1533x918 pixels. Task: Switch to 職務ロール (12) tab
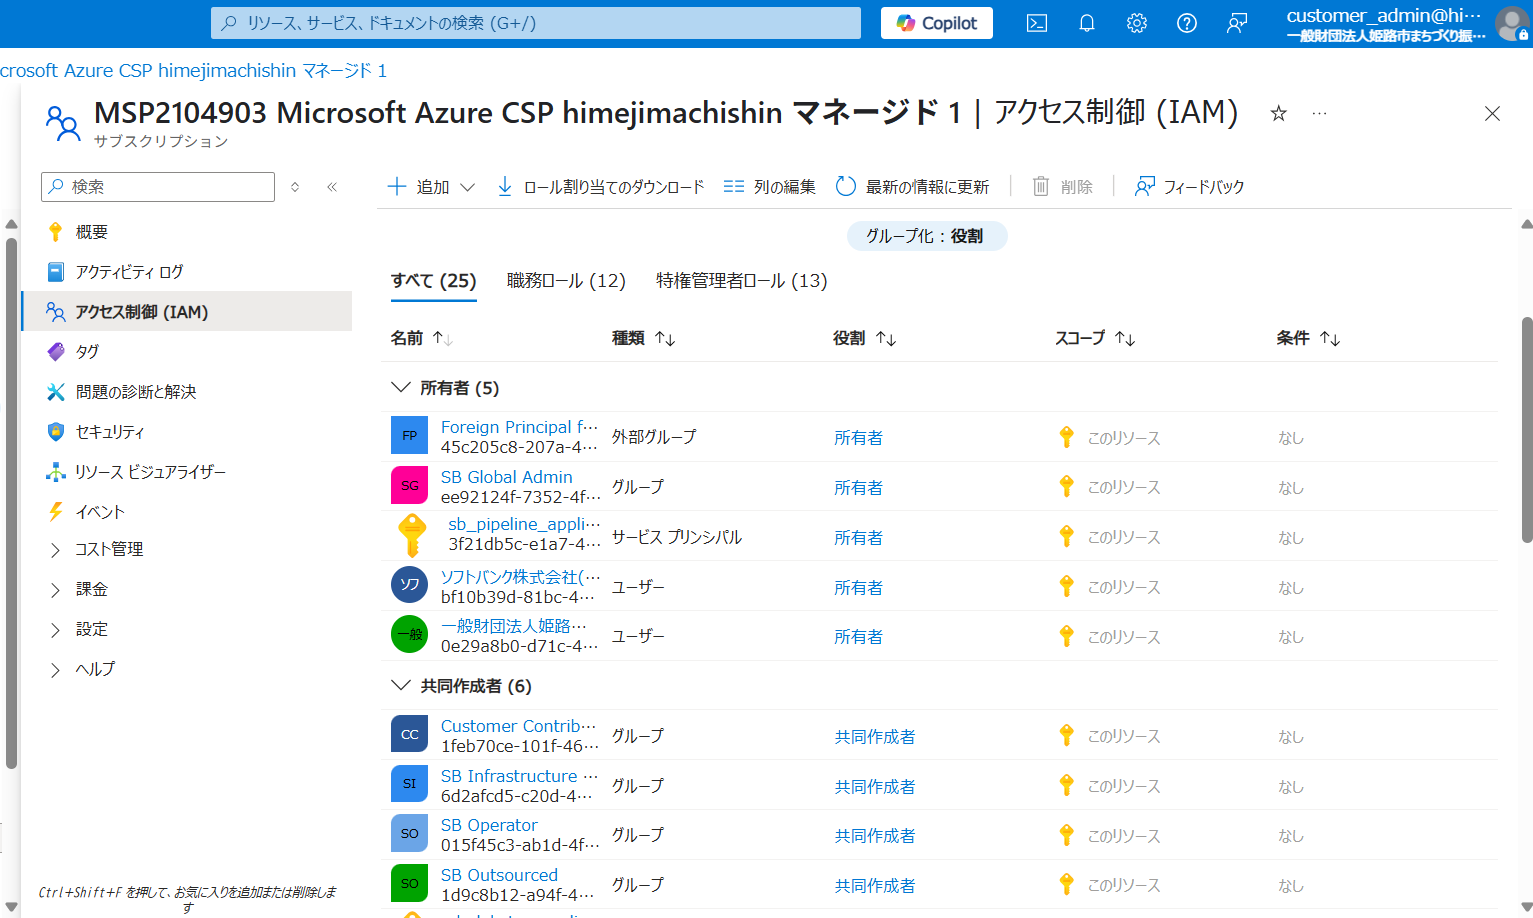[x=566, y=281]
